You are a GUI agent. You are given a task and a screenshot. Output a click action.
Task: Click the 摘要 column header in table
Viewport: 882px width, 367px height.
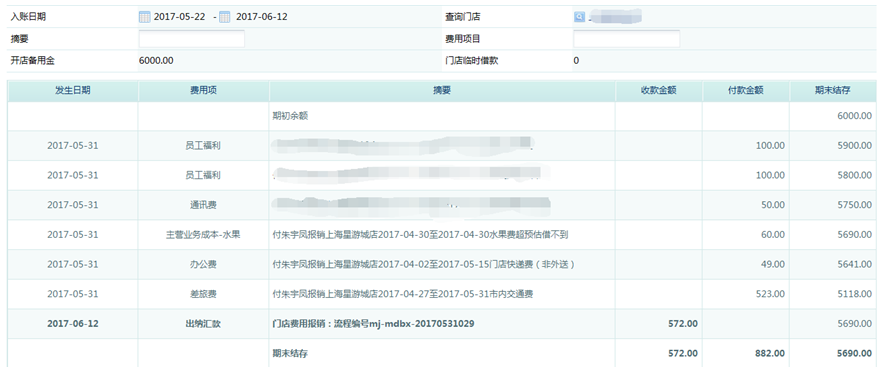point(442,91)
